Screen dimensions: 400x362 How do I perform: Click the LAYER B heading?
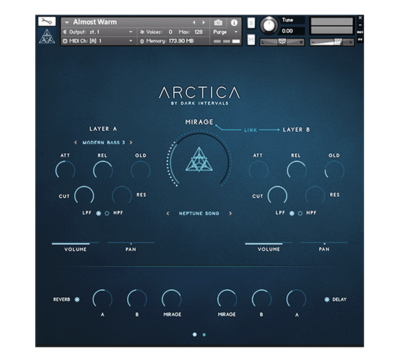pos(296,130)
